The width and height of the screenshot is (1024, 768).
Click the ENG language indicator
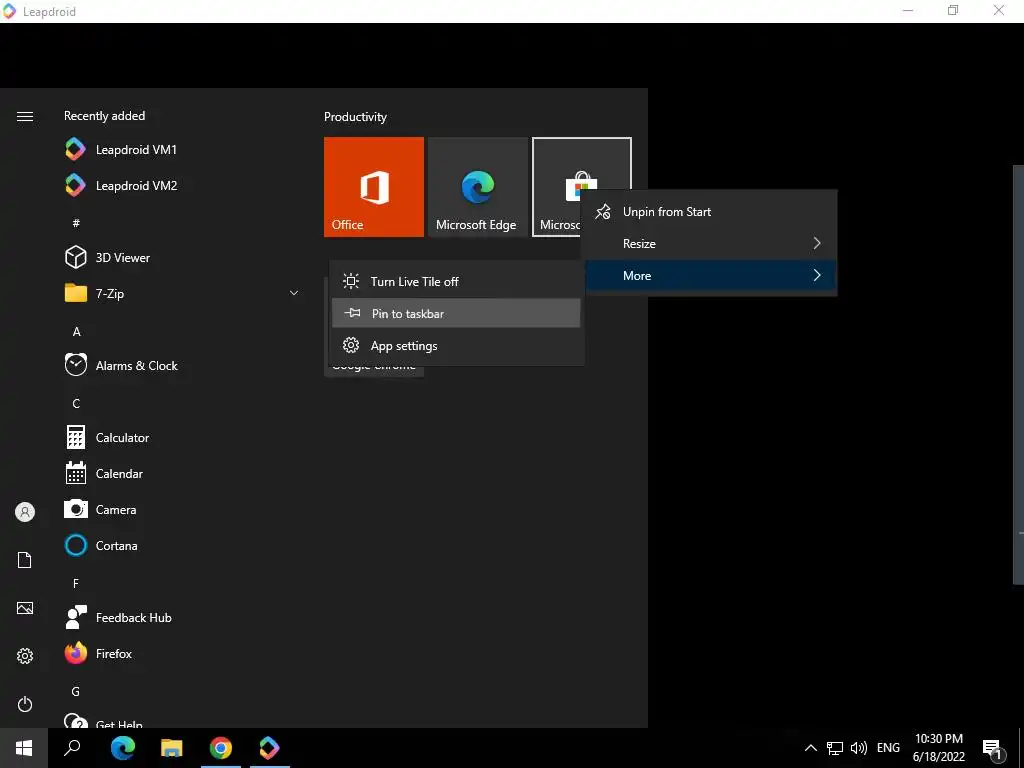click(888, 748)
